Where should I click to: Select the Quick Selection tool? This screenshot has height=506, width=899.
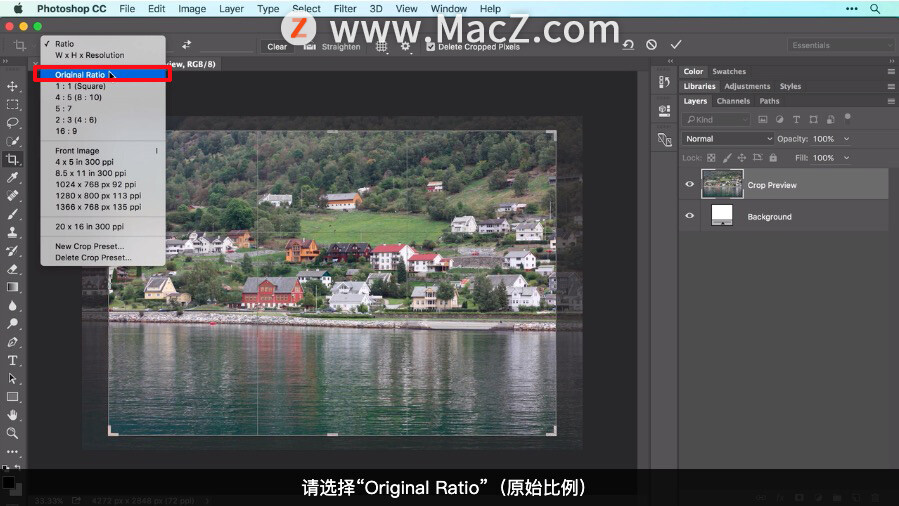(x=12, y=141)
